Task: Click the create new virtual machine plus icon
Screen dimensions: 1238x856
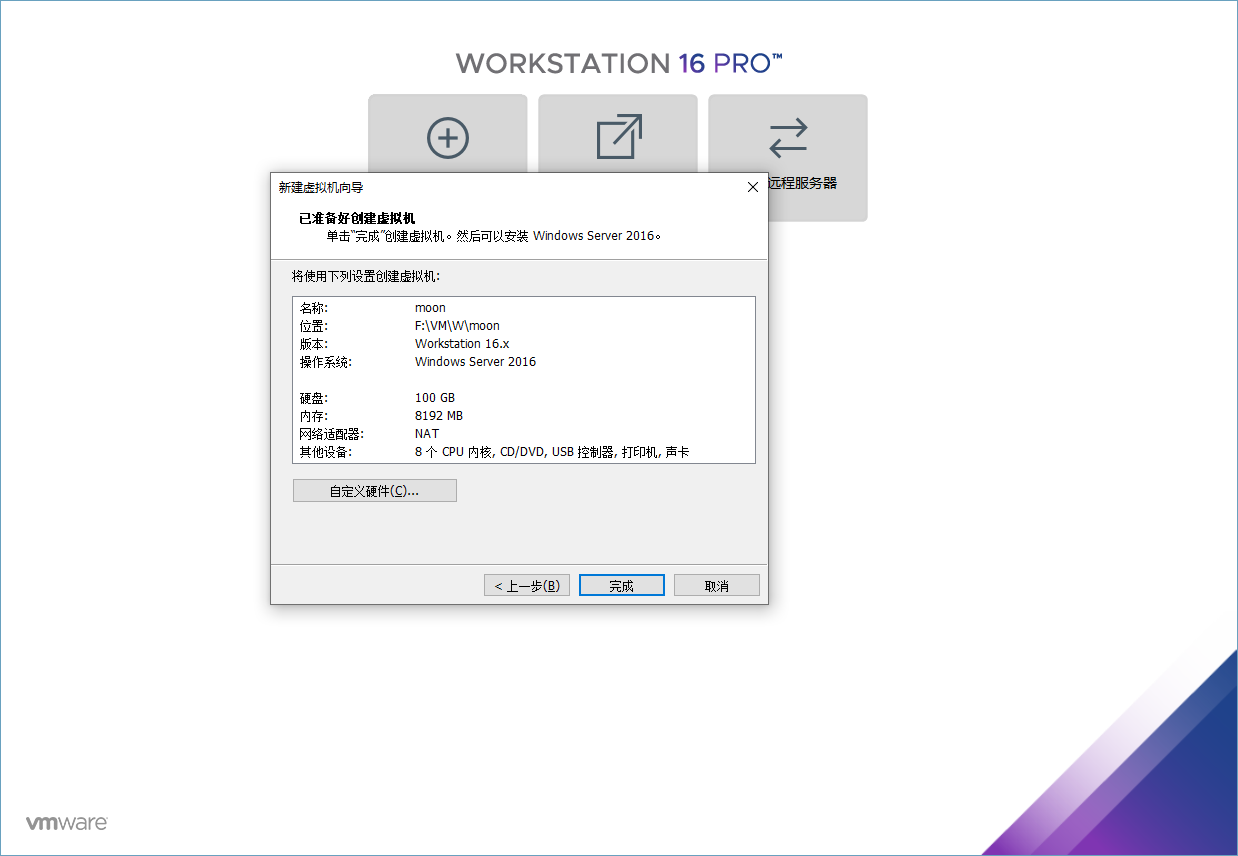Action: click(448, 138)
